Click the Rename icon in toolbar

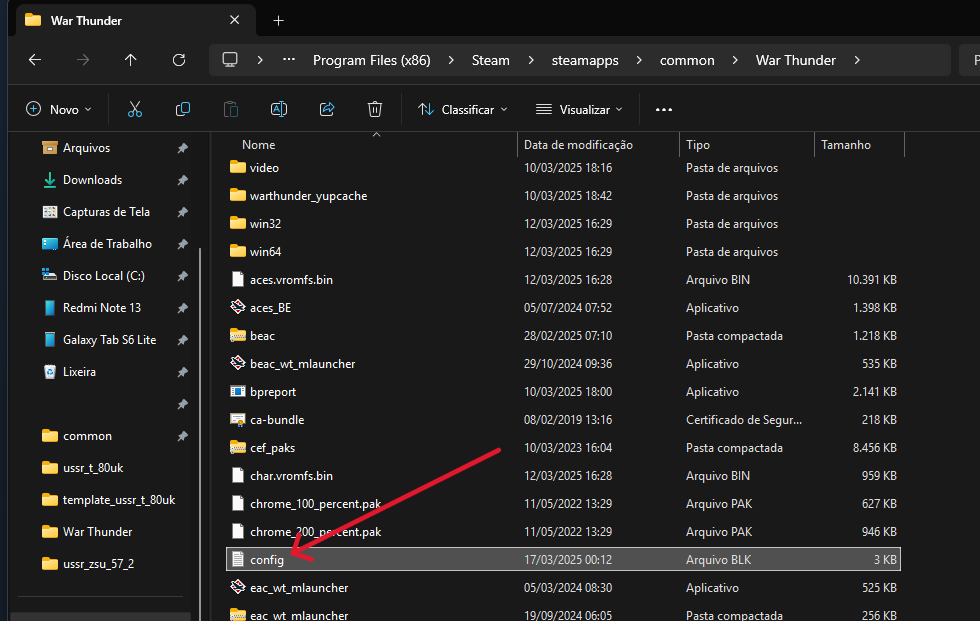point(279,109)
